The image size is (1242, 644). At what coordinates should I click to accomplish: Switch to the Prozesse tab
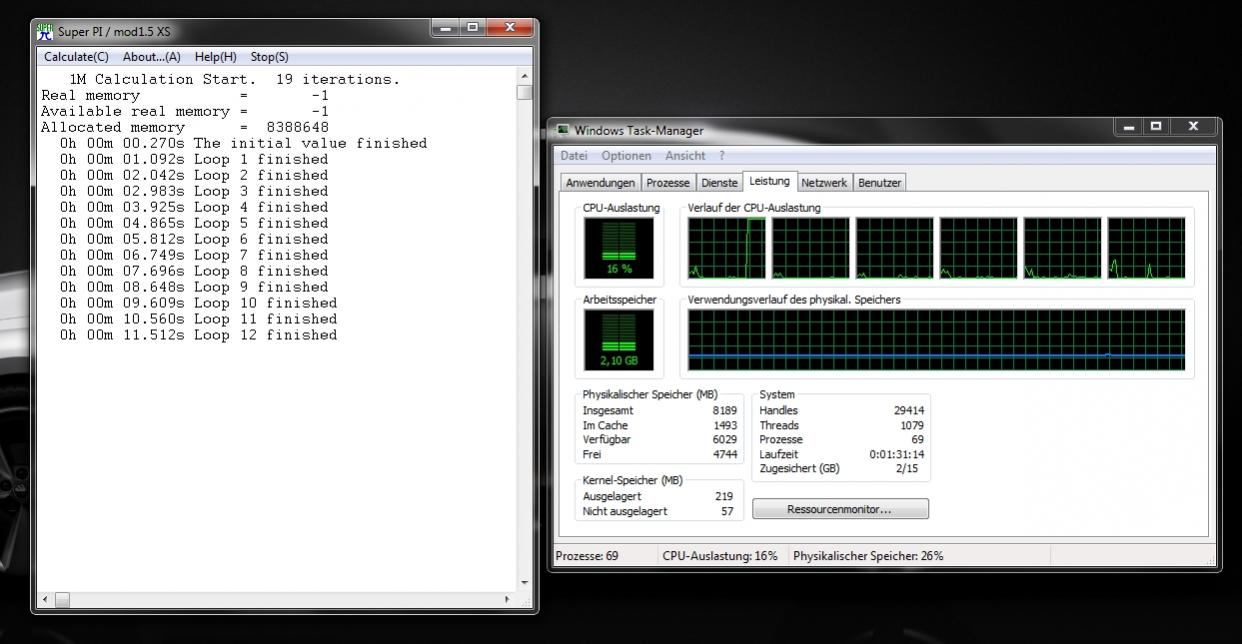pyautogui.click(x=667, y=183)
